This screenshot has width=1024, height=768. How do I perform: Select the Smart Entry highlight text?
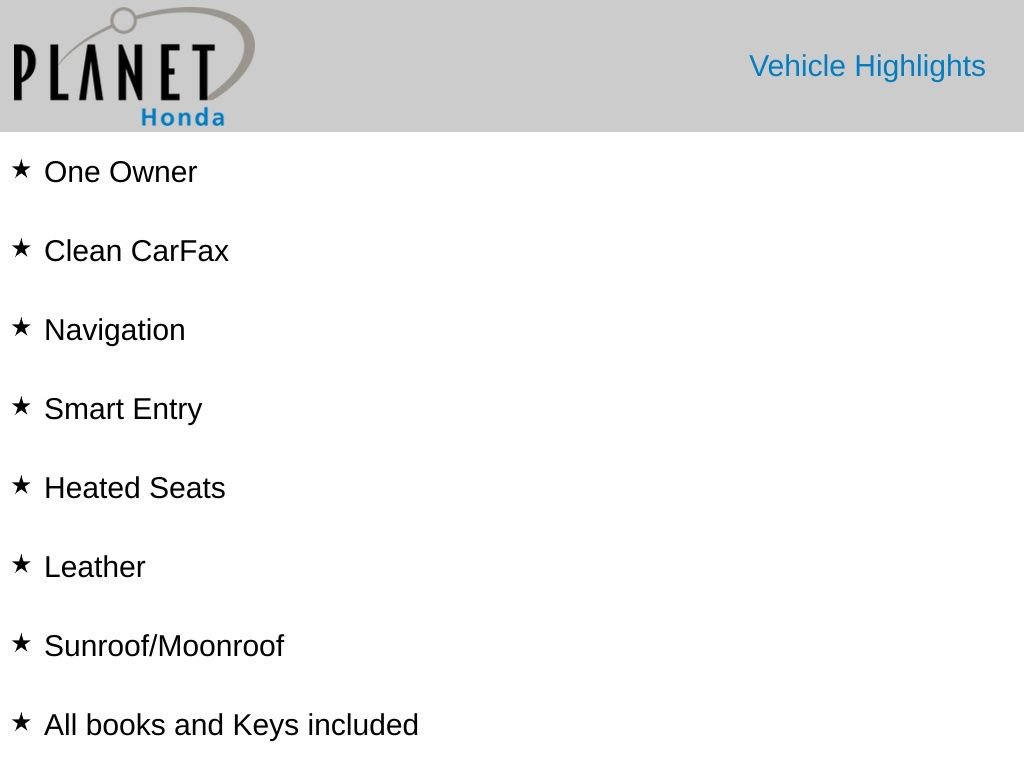(123, 410)
